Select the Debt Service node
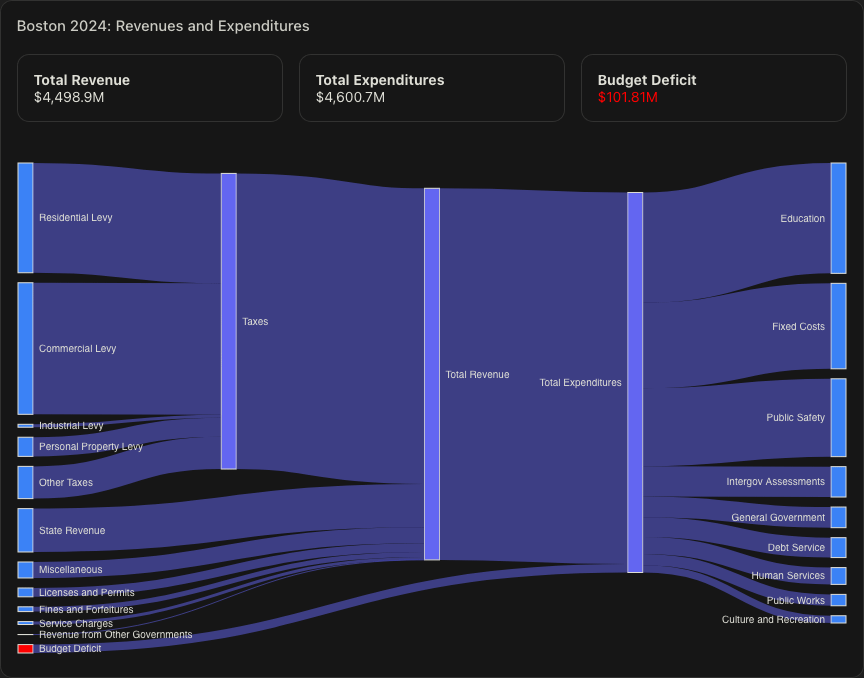 (839, 547)
